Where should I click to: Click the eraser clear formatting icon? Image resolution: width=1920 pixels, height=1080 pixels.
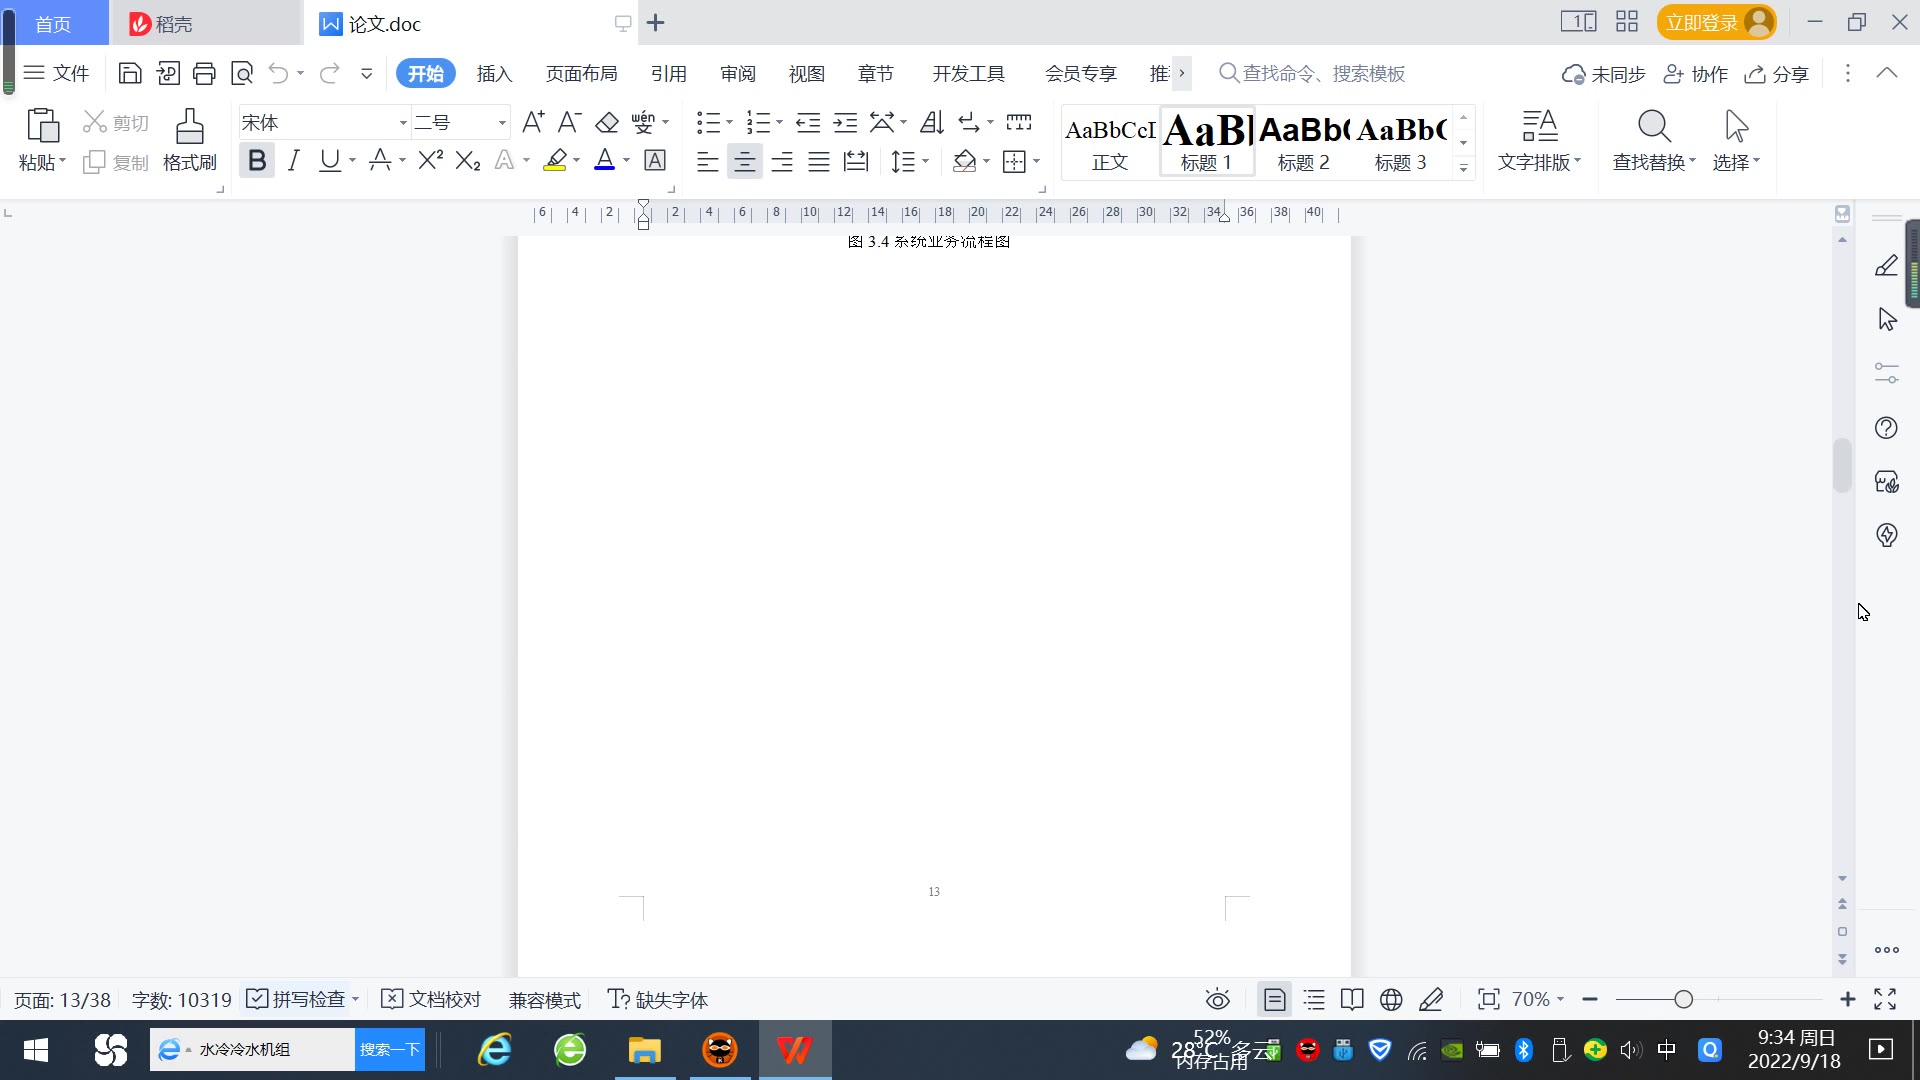pos(606,123)
